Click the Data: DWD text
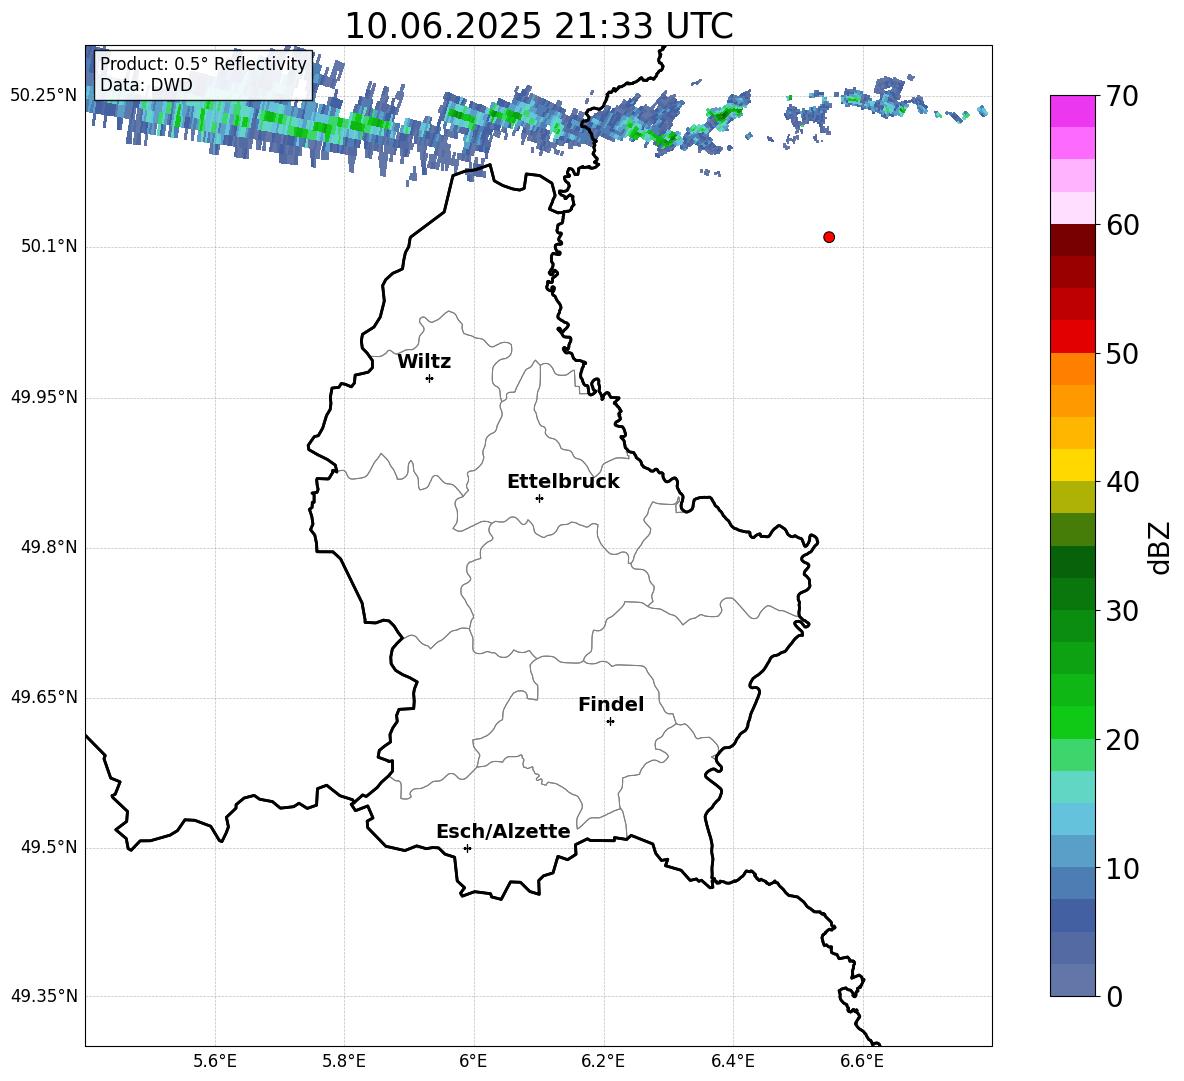Viewport: 1184px width, 1081px height. pyautogui.click(x=146, y=85)
